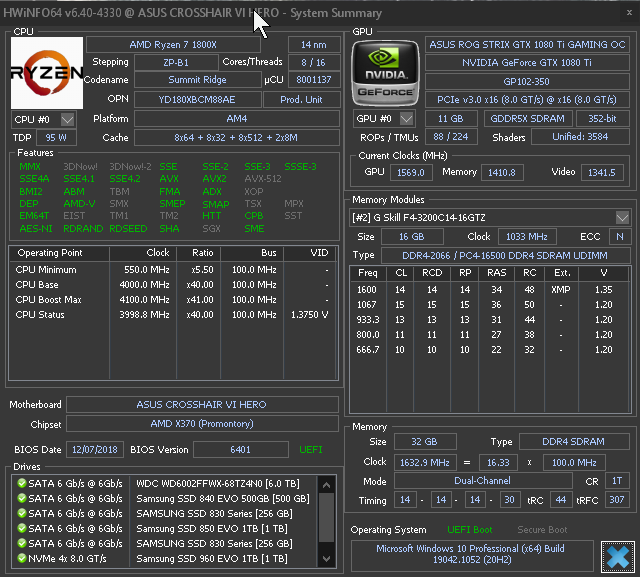This screenshot has height=577, width=640.
Task: Click the Windows 10 Professional build field
Action: 471,554
